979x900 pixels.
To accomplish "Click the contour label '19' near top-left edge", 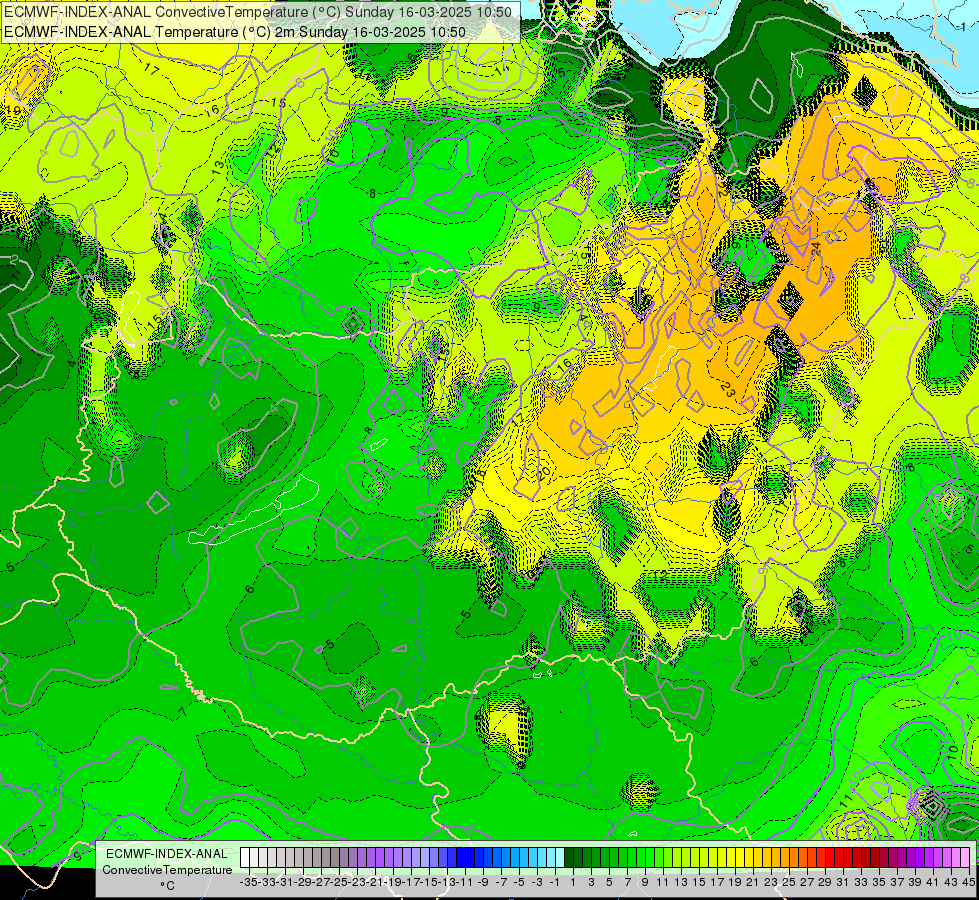I will (12, 111).
